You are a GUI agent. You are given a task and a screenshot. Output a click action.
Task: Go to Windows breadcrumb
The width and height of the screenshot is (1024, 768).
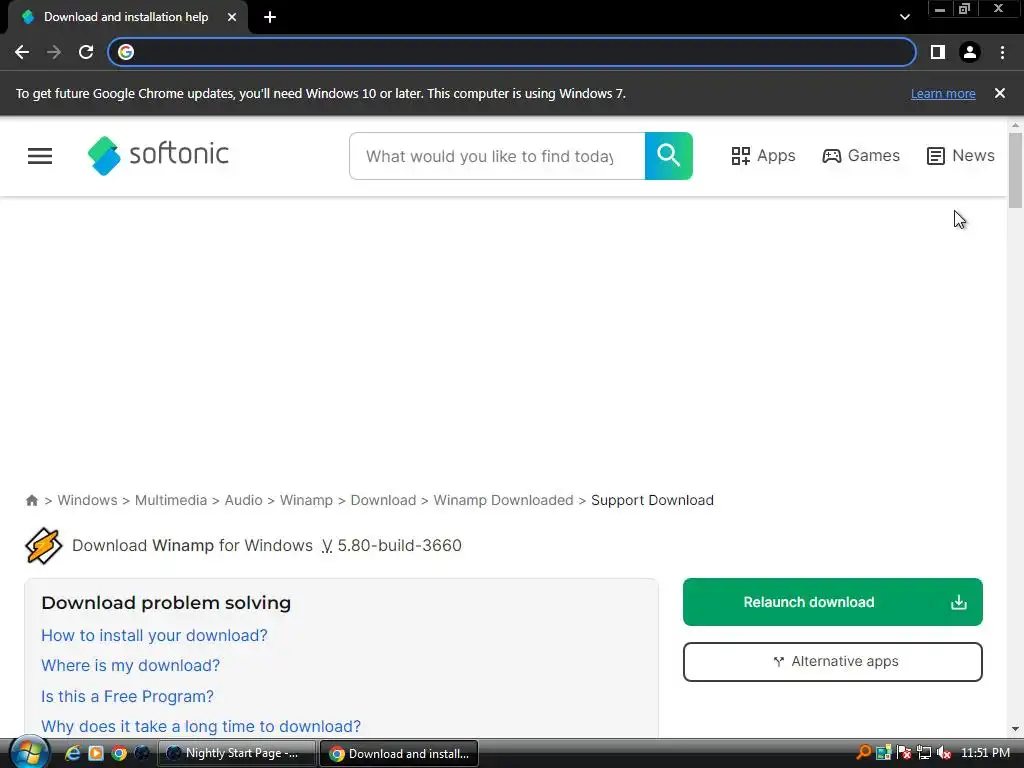point(88,500)
